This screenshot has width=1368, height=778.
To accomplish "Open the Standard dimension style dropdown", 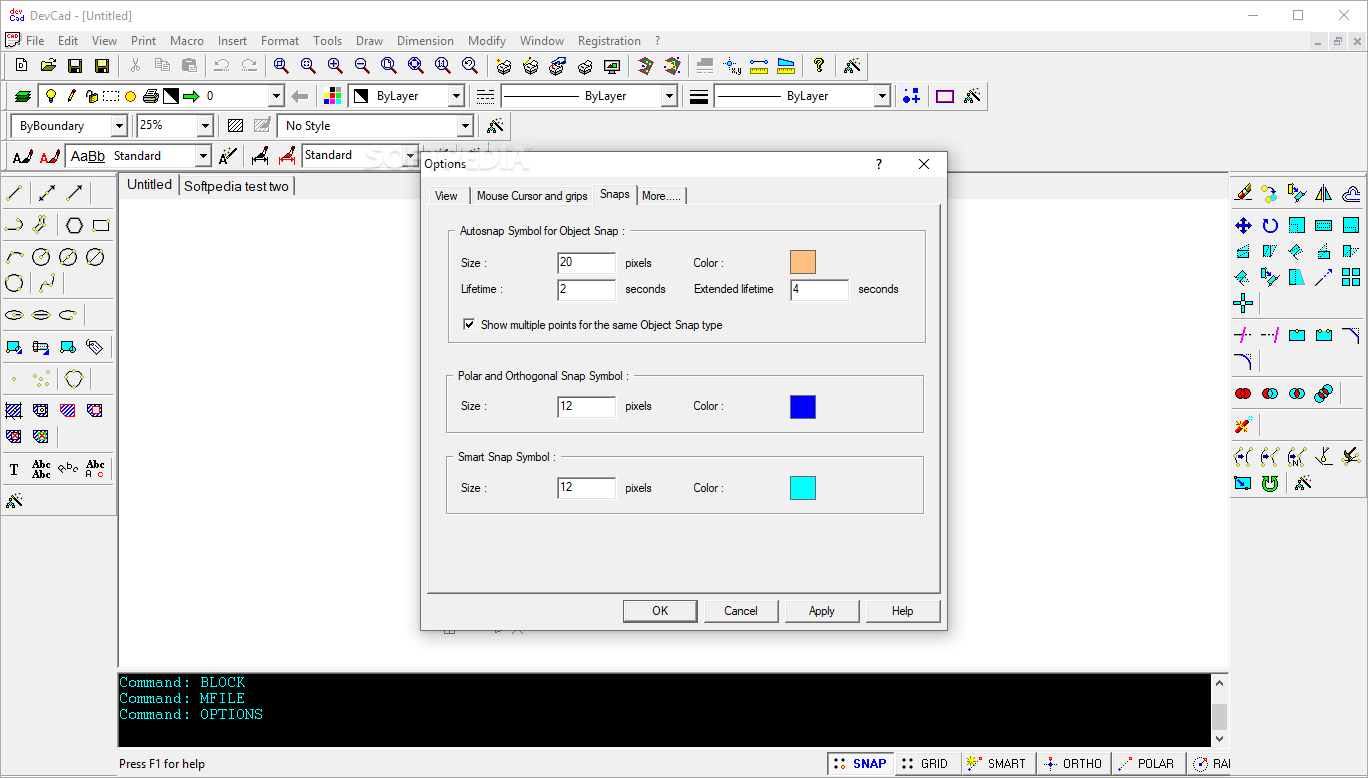I will tap(410, 156).
